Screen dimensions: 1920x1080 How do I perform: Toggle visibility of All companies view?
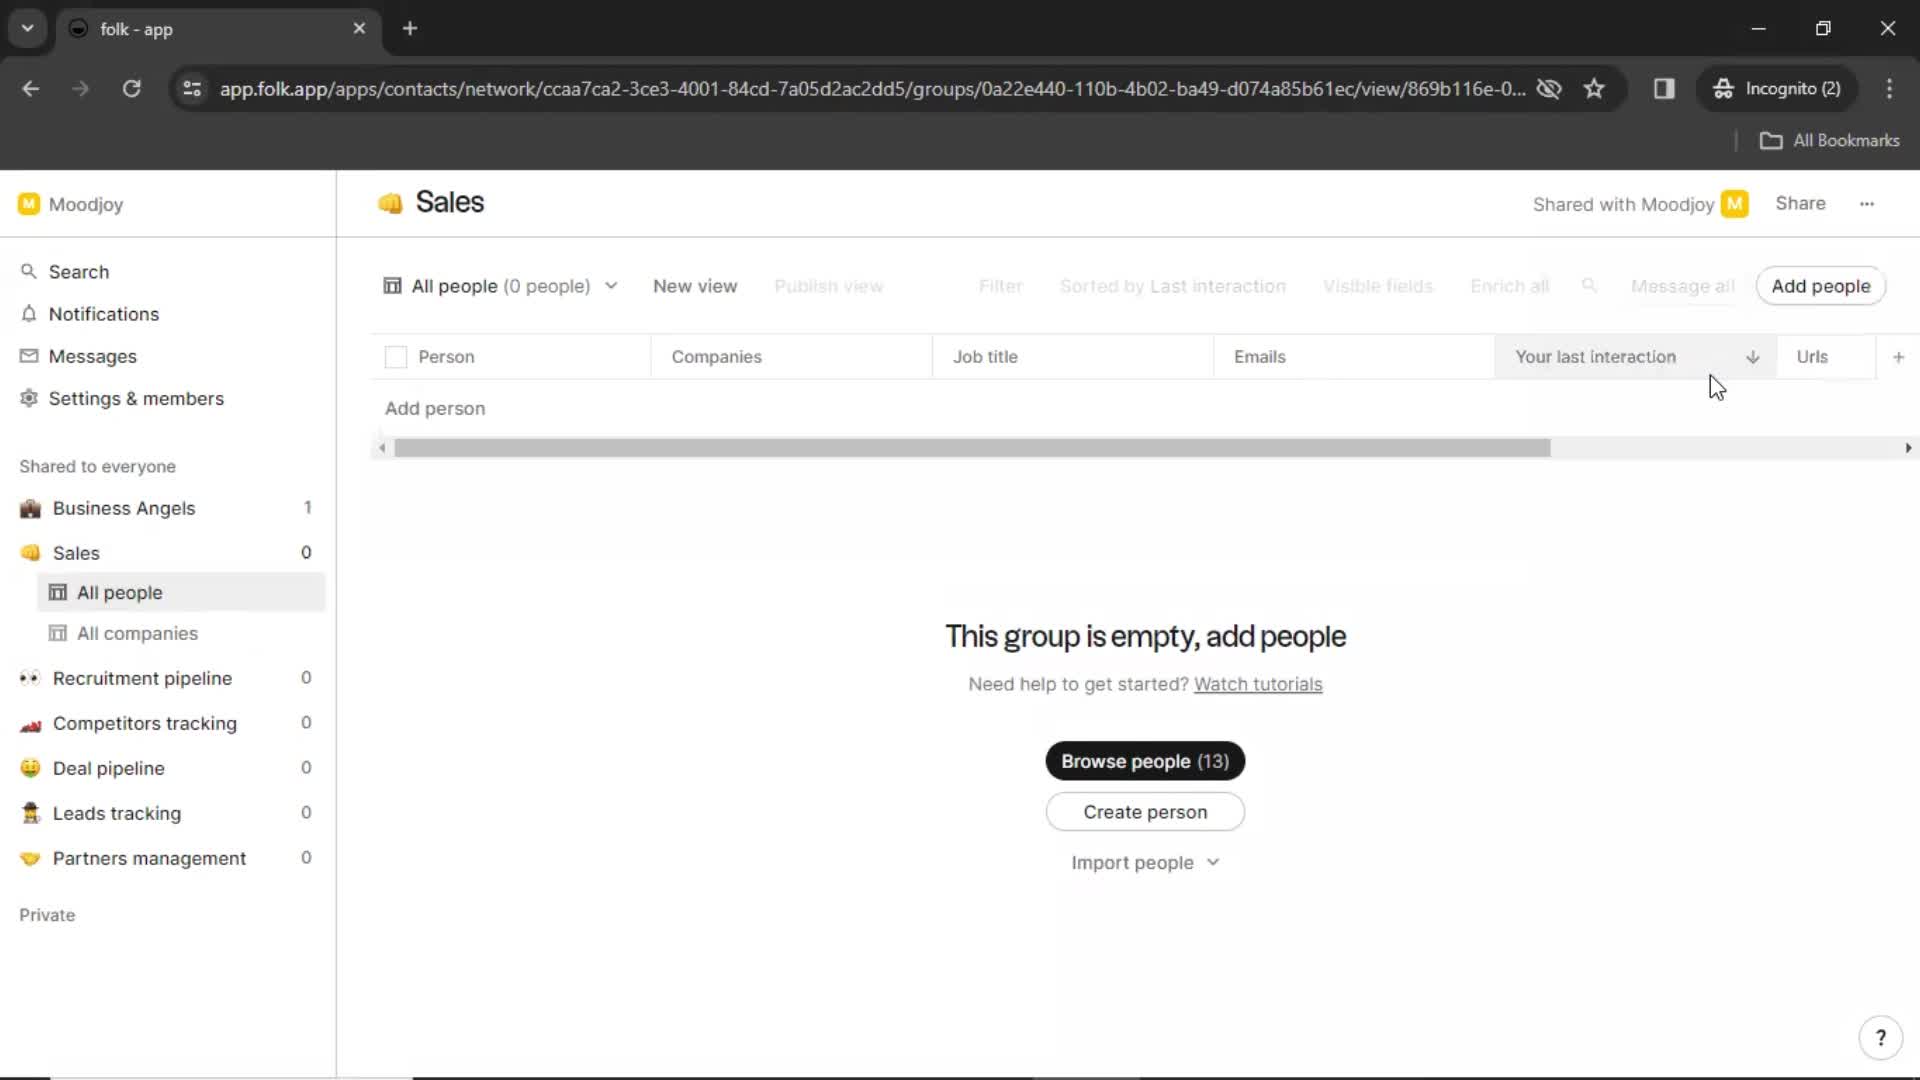pyautogui.click(x=137, y=633)
